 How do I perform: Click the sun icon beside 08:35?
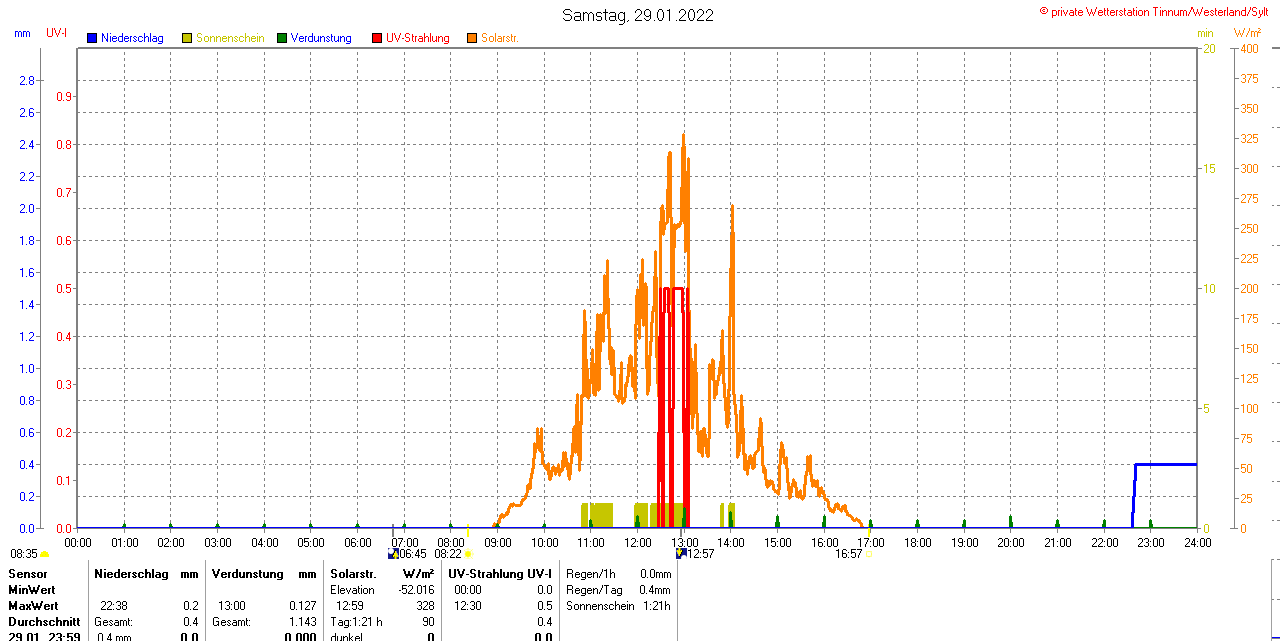[45, 554]
